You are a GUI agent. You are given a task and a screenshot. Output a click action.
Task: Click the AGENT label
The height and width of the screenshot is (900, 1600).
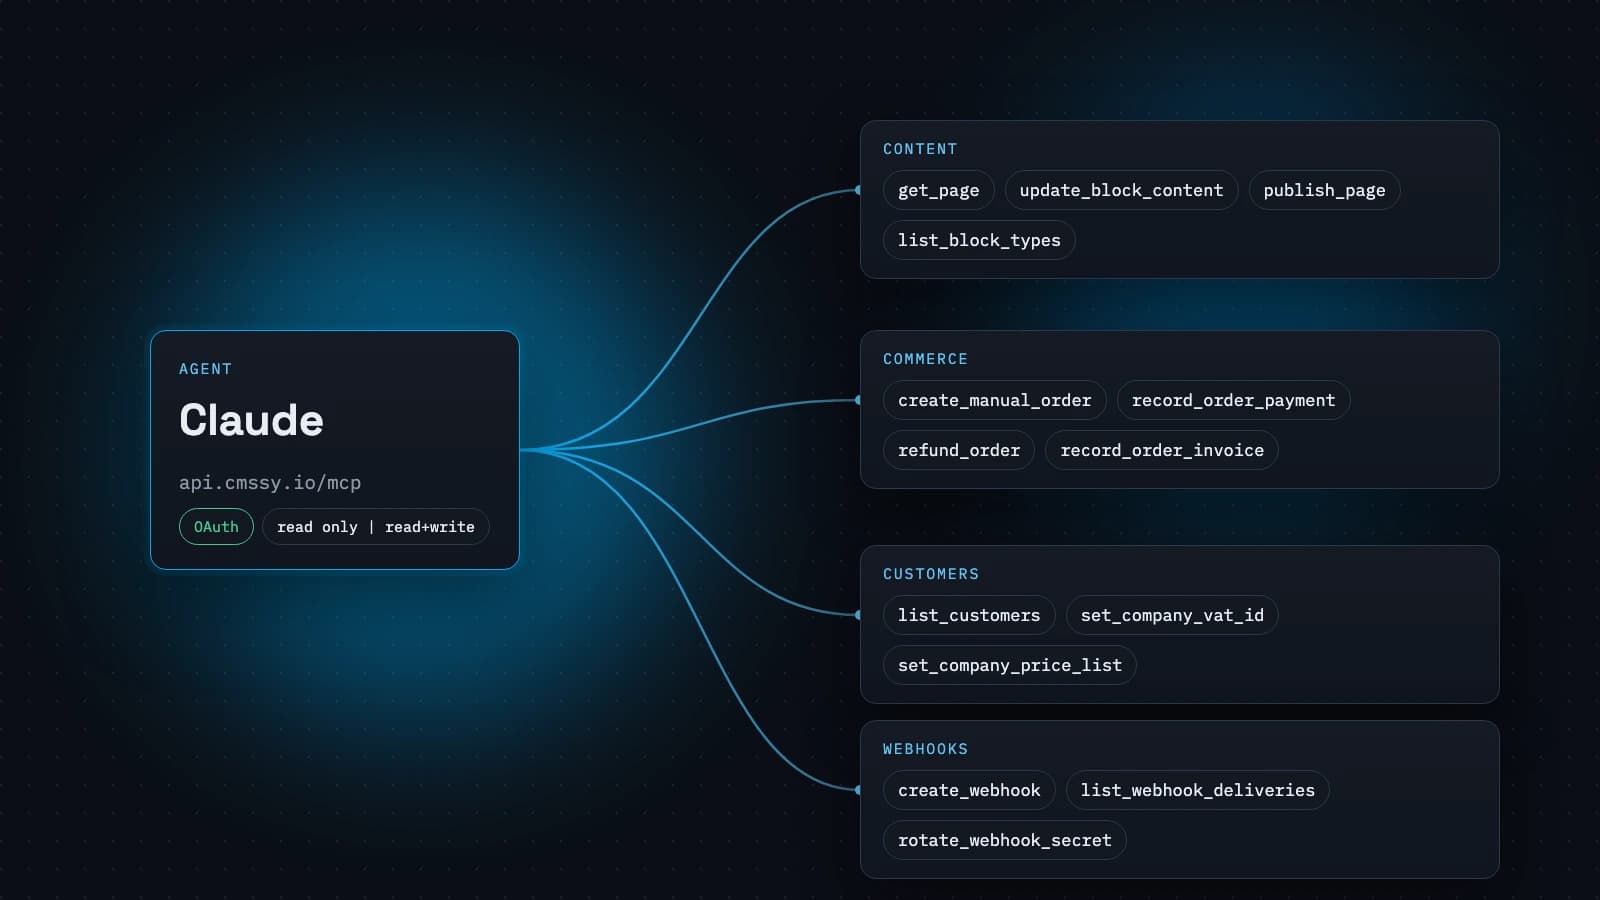click(205, 369)
